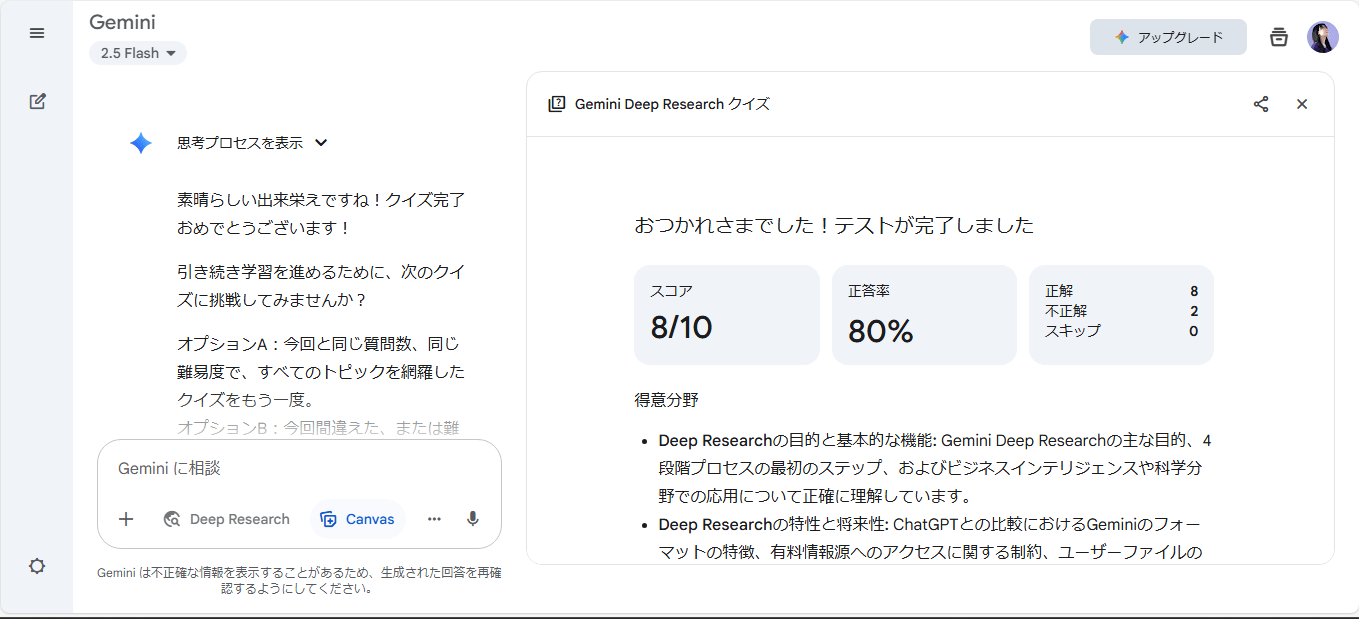Open the account profile avatar
The height and width of the screenshot is (619, 1359).
pos(1323,37)
